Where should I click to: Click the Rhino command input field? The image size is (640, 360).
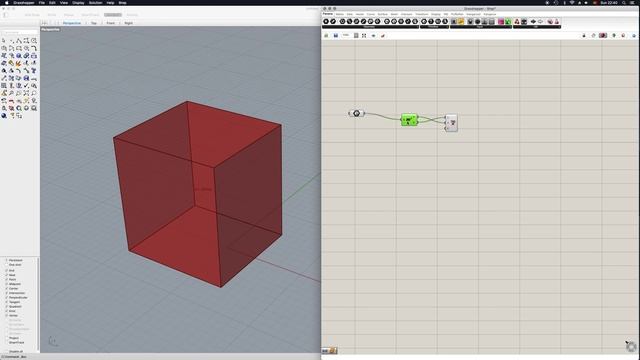[x=20, y=32]
